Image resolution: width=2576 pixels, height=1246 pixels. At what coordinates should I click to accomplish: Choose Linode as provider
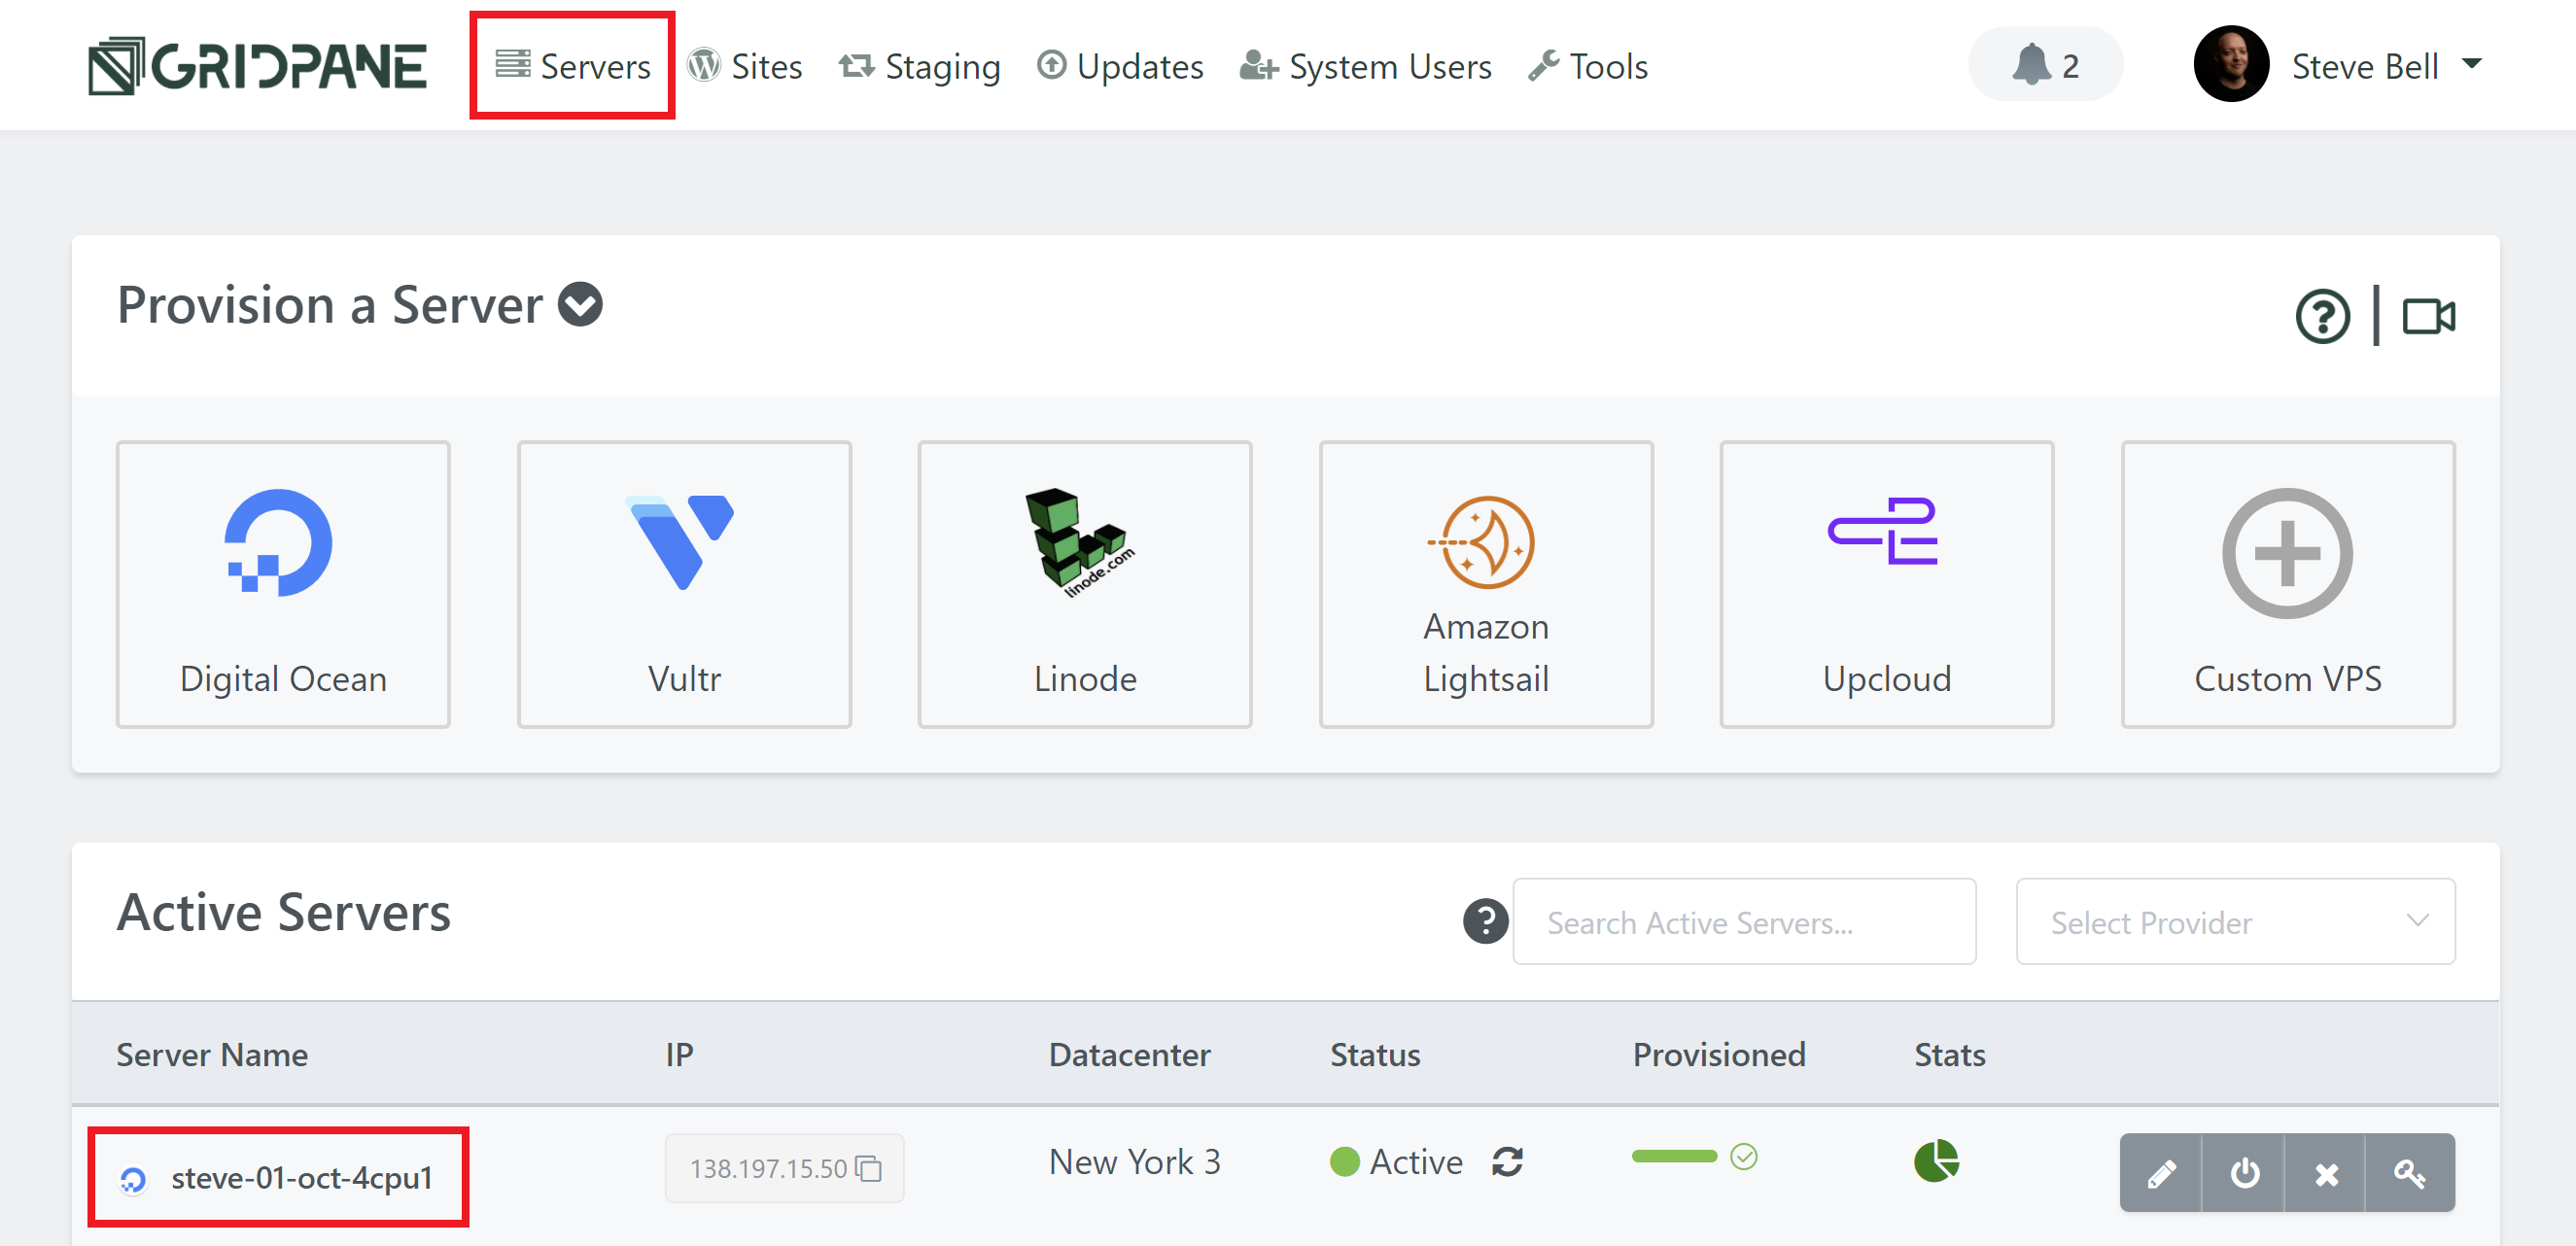tap(1085, 585)
